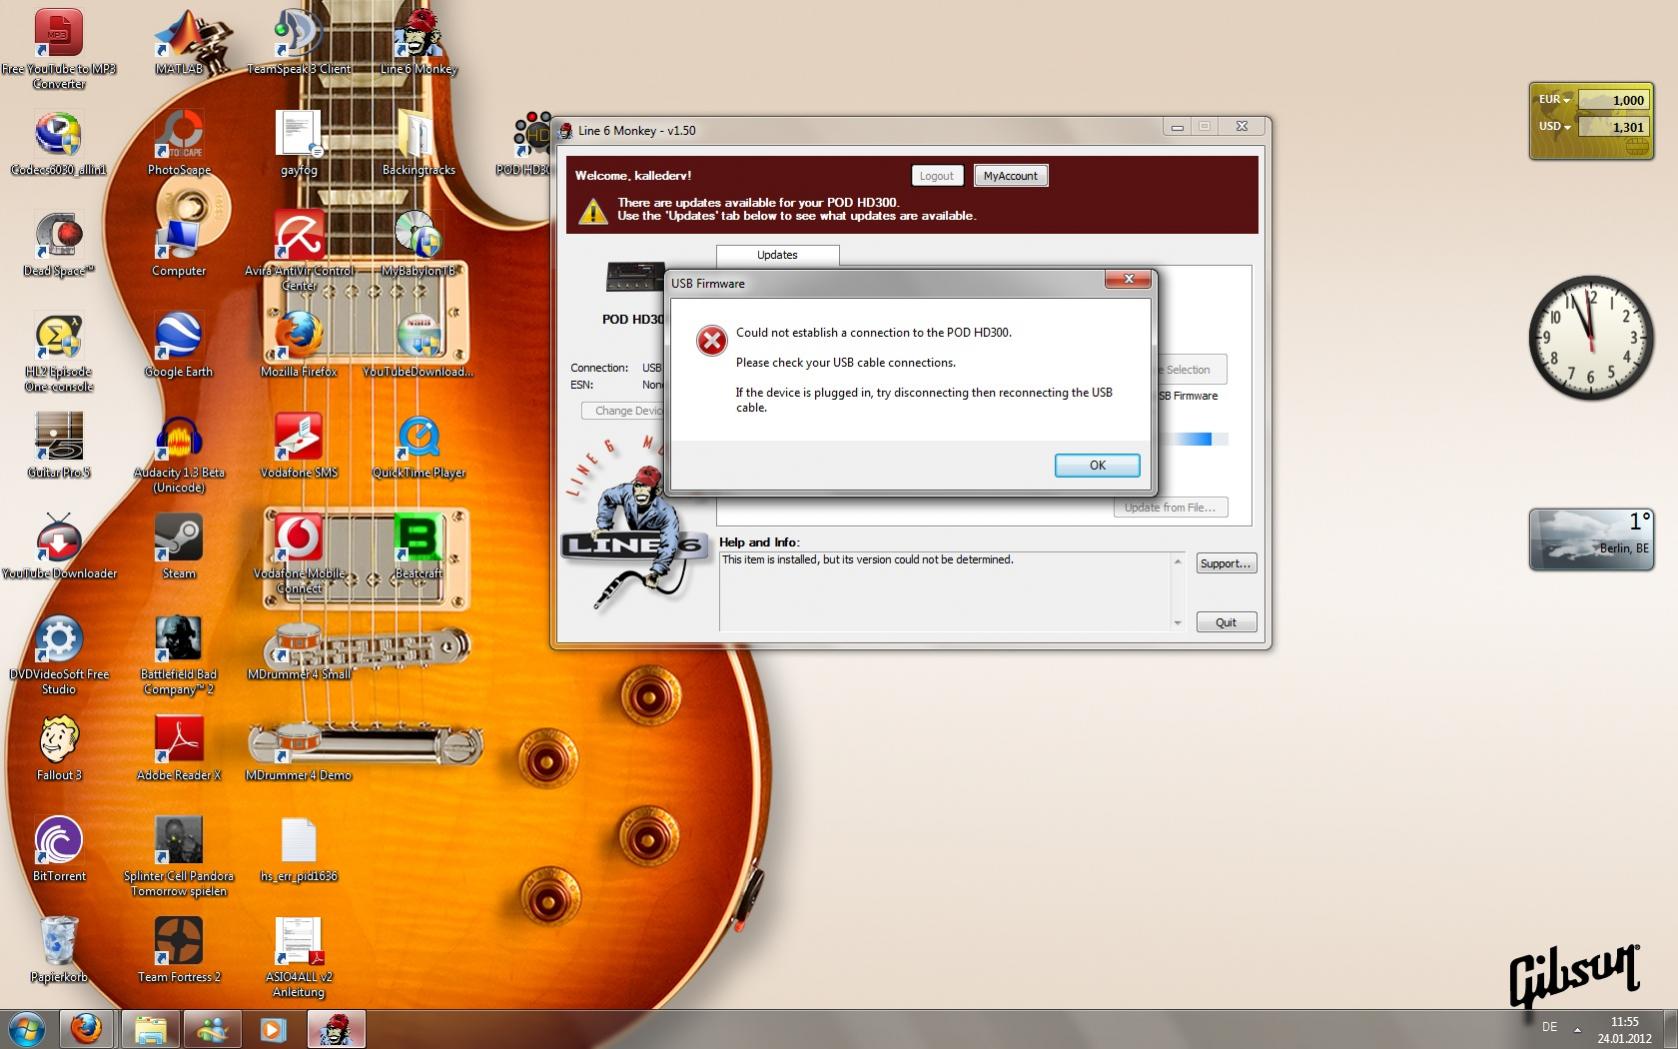Select the Mozilla Firefox desktop icon
Viewport: 1678px width, 1049px height.
pyautogui.click(x=298, y=345)
